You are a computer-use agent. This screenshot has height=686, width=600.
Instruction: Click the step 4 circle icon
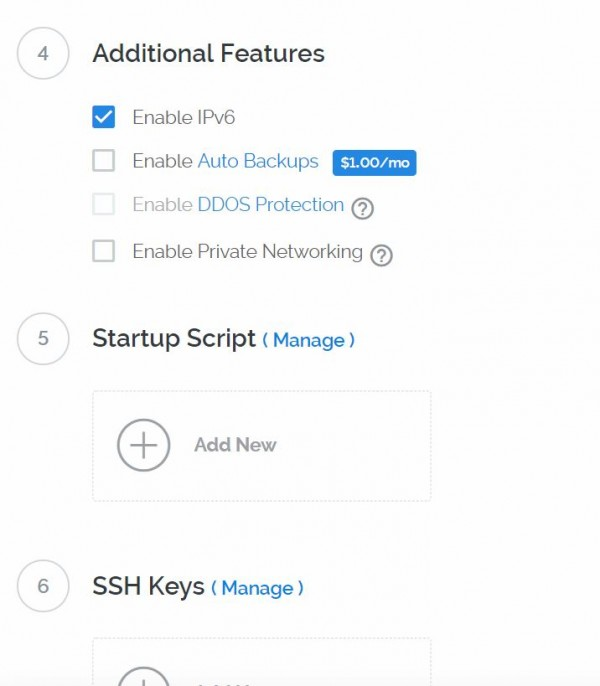coord(43,53)
